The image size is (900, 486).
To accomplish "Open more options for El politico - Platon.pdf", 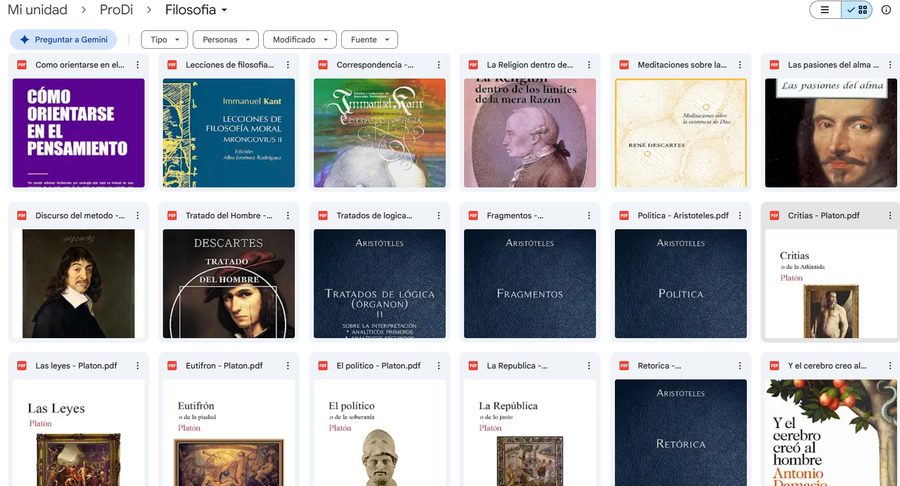I will click(439, 366).
